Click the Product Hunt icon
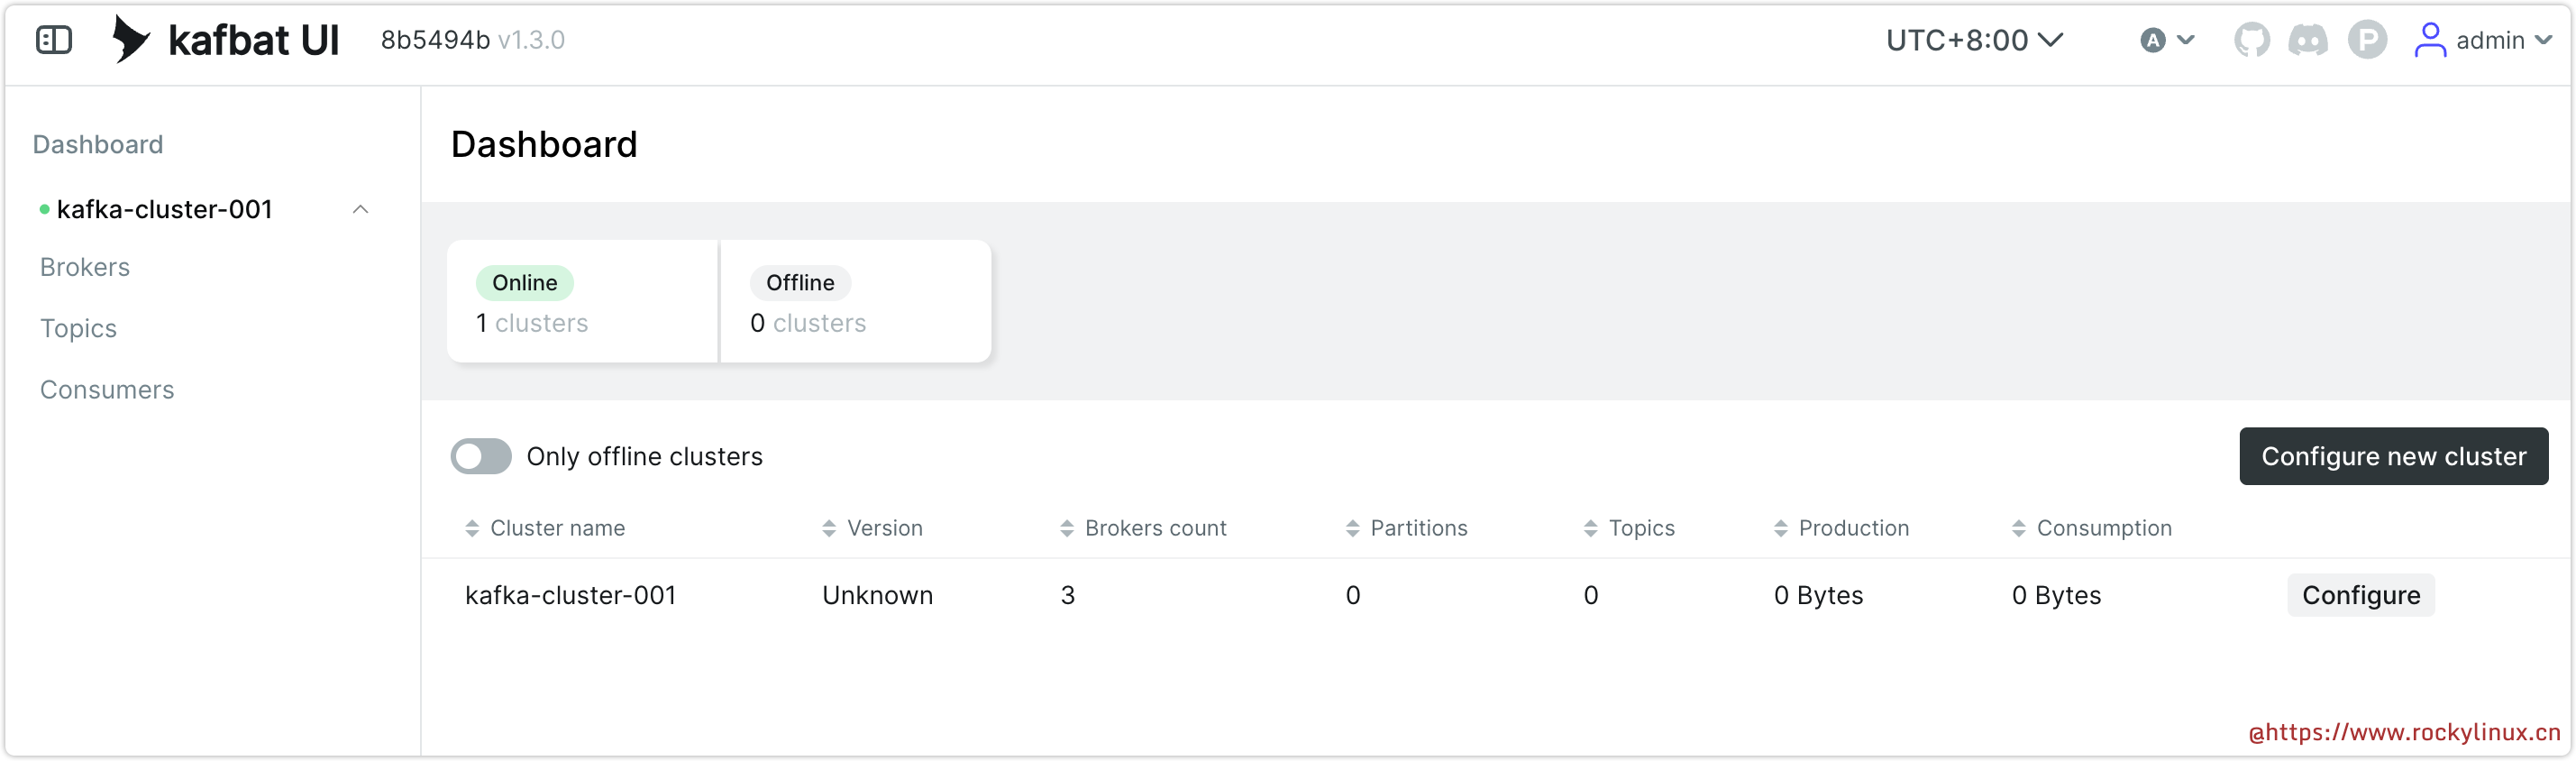Image resolution: width=2576 pixels, height=761 pixels. click(2367, 40)
